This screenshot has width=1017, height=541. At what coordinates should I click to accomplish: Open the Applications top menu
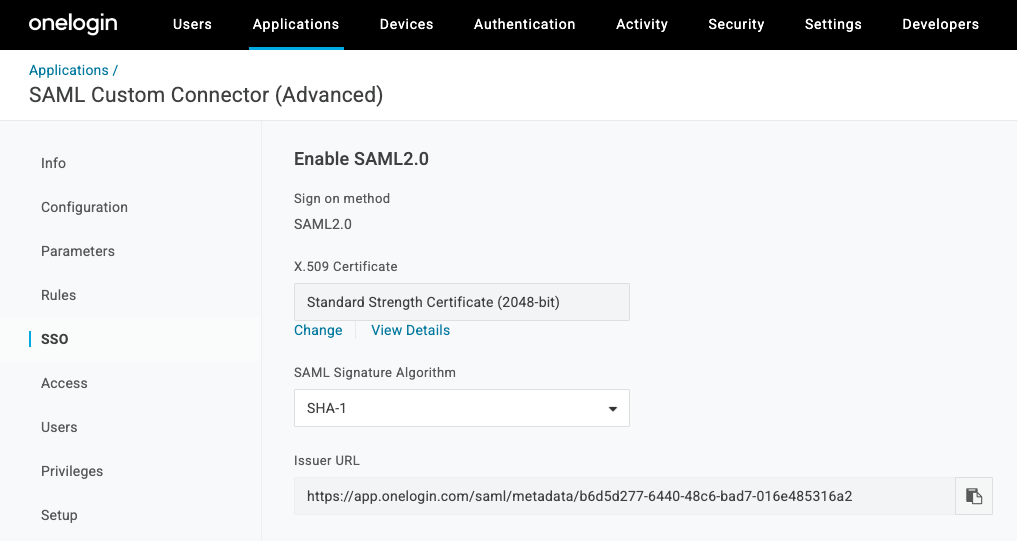[296, 24]
